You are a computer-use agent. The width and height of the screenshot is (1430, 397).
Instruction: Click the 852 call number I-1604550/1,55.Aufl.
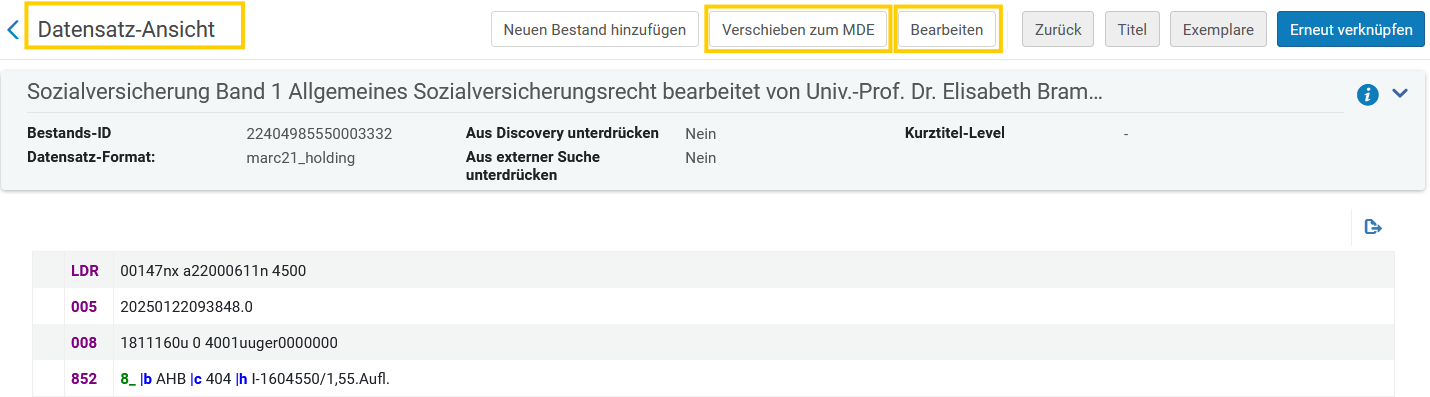[x=320, y=379]
